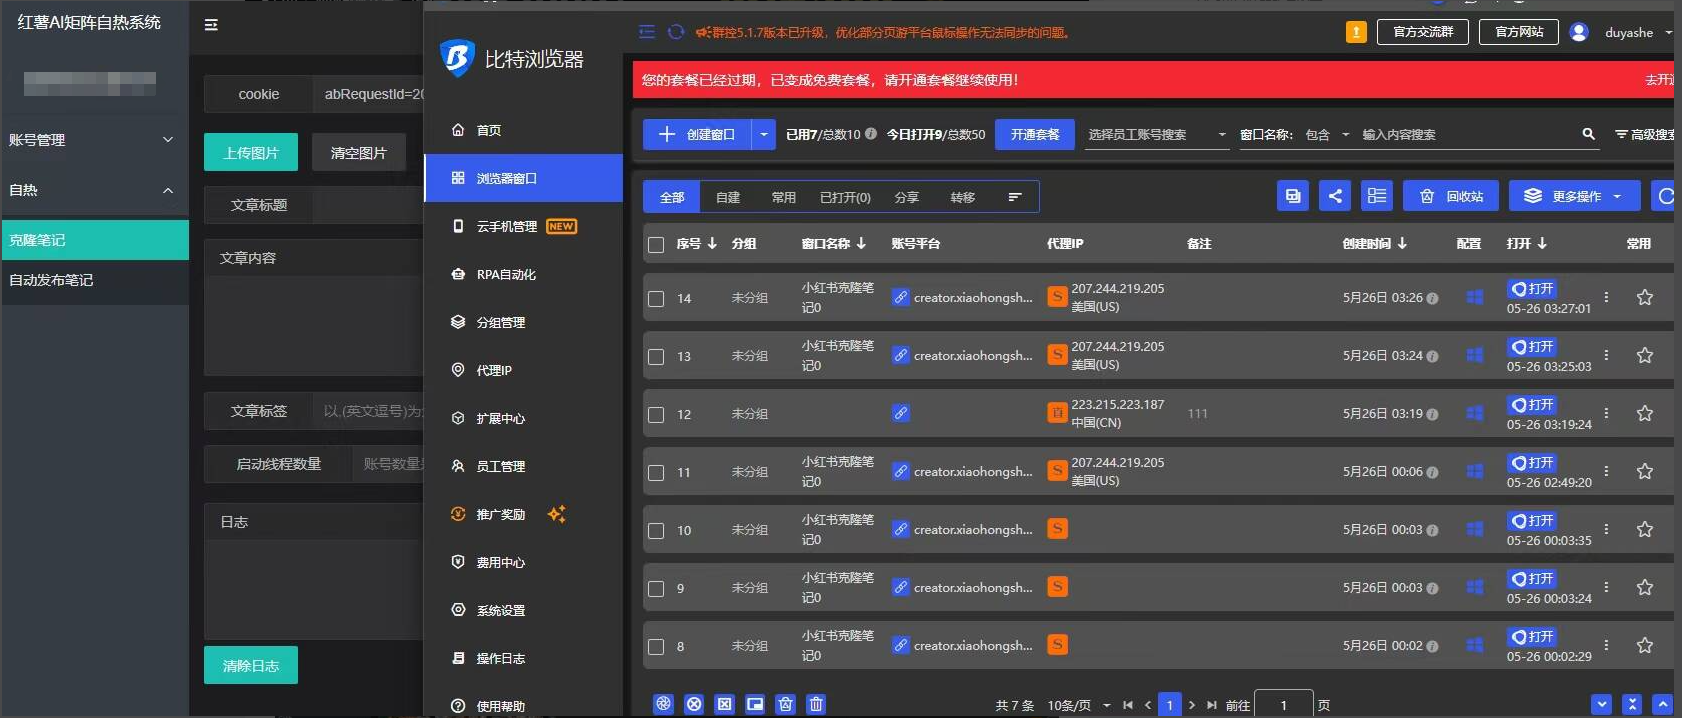
Task: Open 推广奖励 reward icon in sidebar
Action: pos(458,514)
